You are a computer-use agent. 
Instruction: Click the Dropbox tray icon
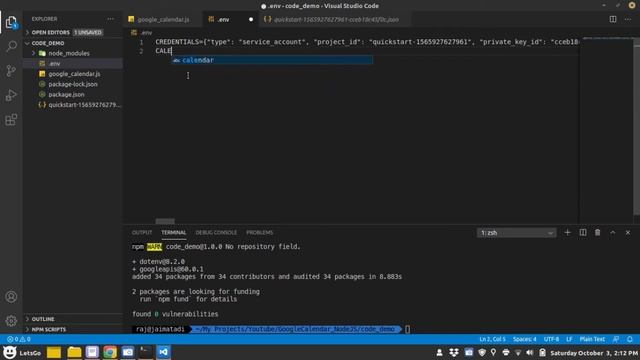pyautogui.click(x=453, y=352)
